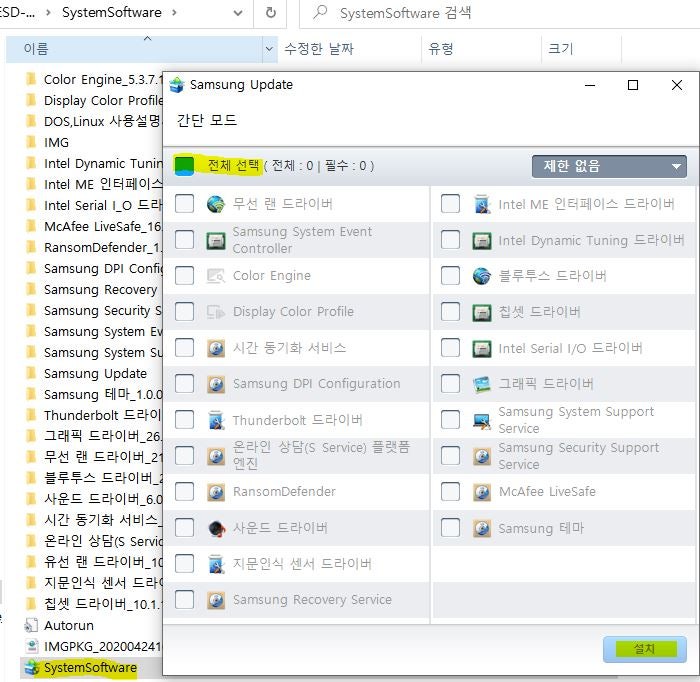
Task: Open the 이름 column filter dropdown arrow
Action: pyautogui.click(x=269, y=49)
